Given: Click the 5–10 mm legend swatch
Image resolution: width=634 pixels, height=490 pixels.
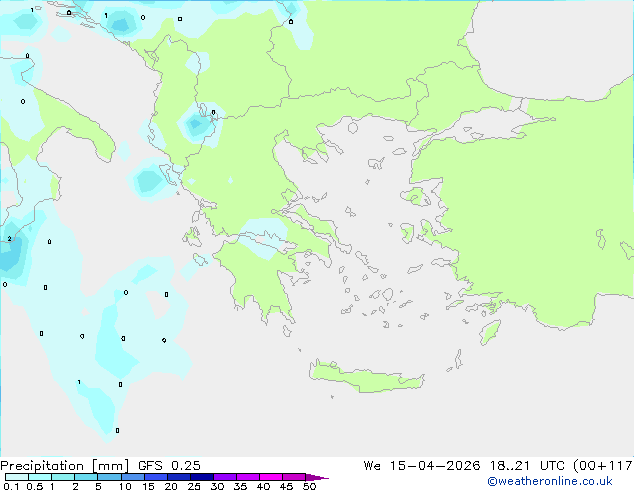Looking at the screenshot, I should tap(109, 477).
